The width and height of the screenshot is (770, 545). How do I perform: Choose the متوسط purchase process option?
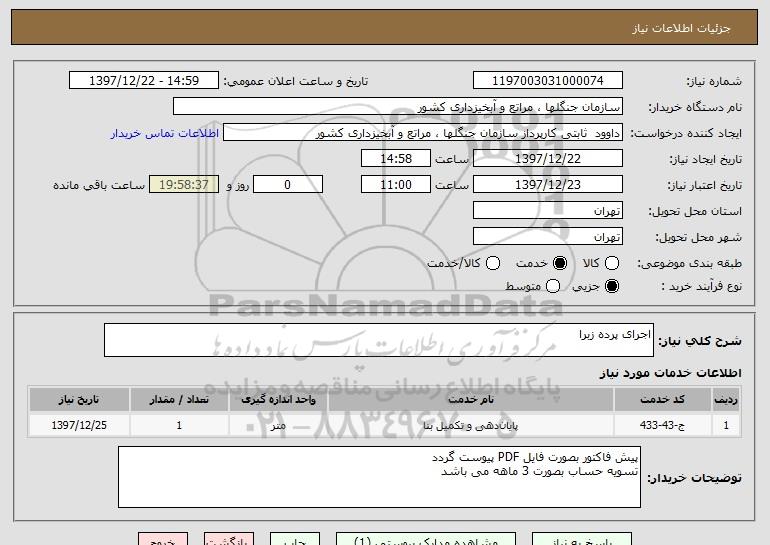click(x=553, y=286)
